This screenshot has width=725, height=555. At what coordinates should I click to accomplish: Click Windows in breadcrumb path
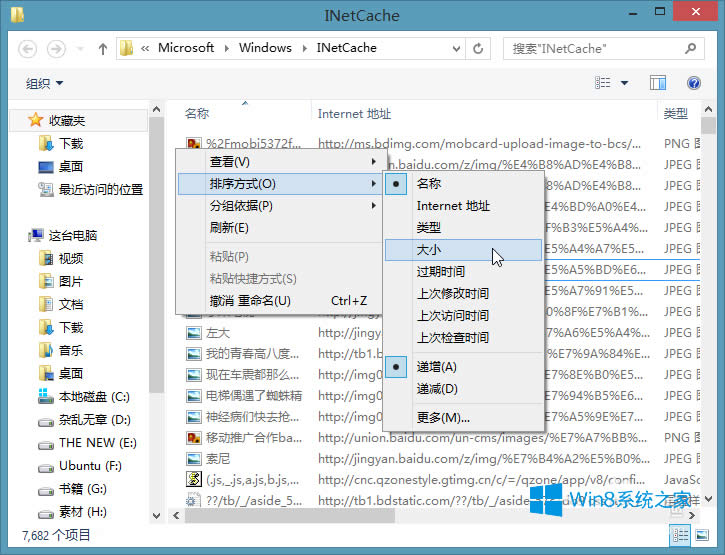pos(265,48)
